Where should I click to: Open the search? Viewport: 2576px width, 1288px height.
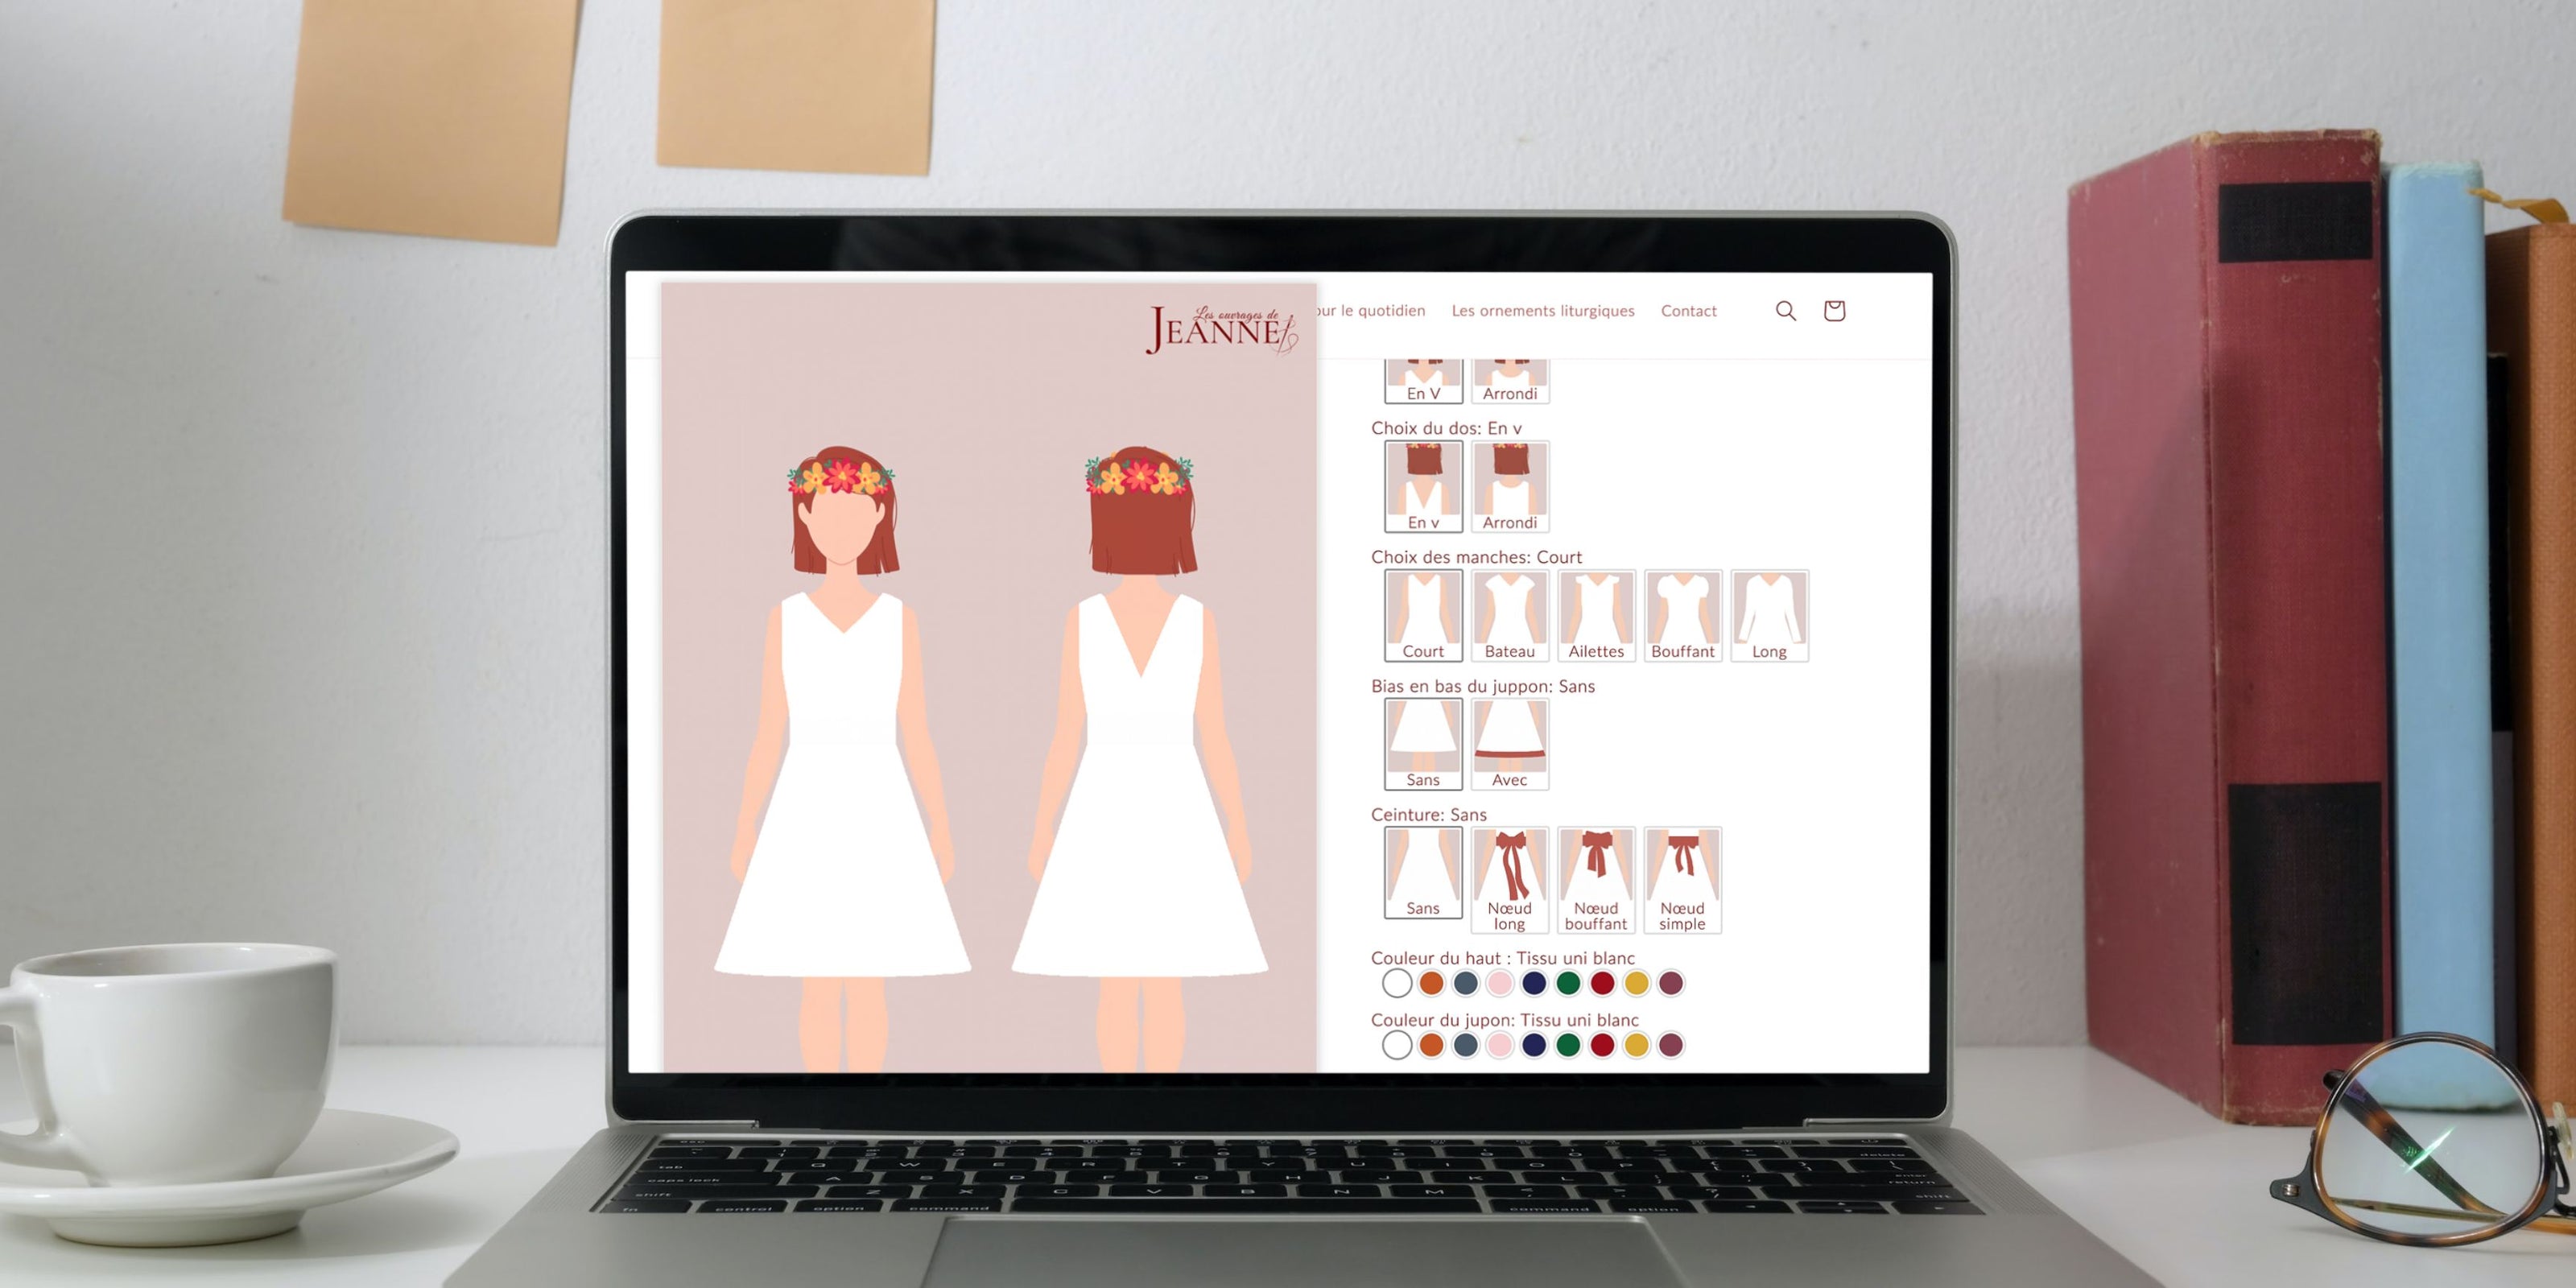(1786, 311)
